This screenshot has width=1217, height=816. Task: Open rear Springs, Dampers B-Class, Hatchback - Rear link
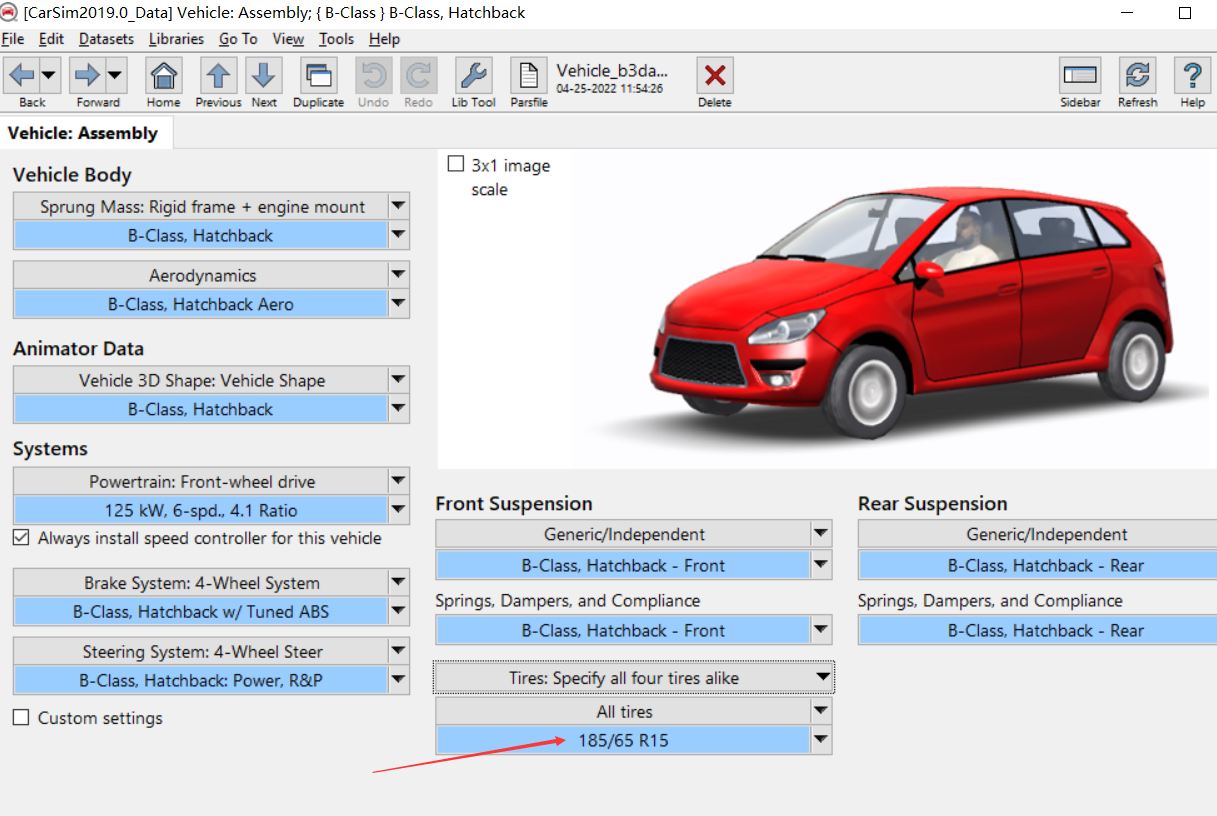(1038, 630)
